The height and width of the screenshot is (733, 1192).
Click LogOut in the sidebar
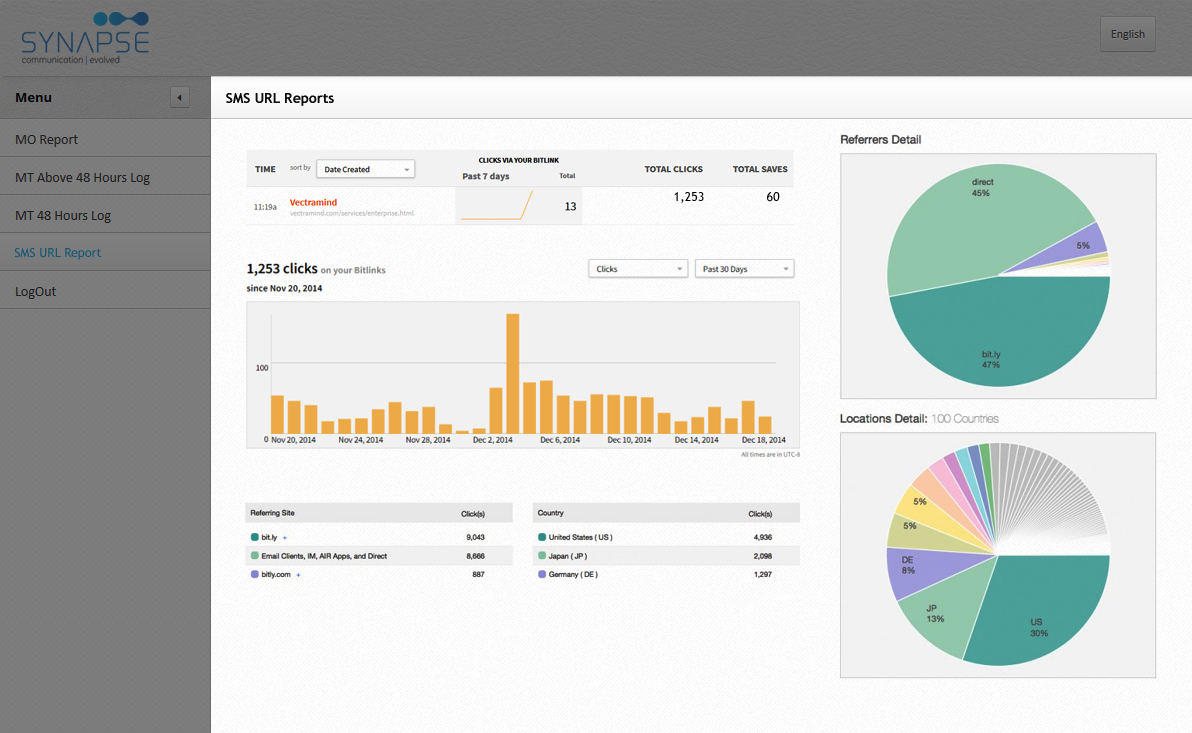click(36, 291)
